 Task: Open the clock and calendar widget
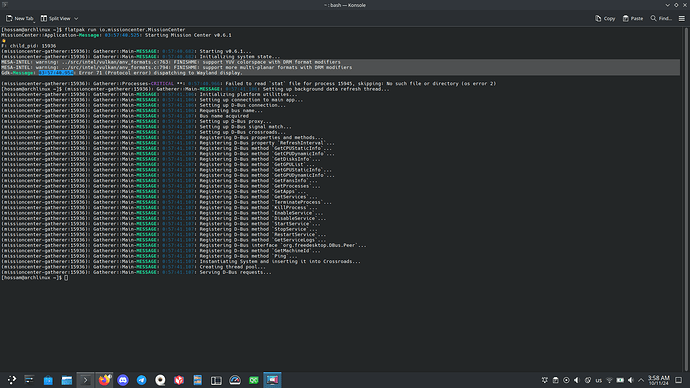tap(658, 380)
